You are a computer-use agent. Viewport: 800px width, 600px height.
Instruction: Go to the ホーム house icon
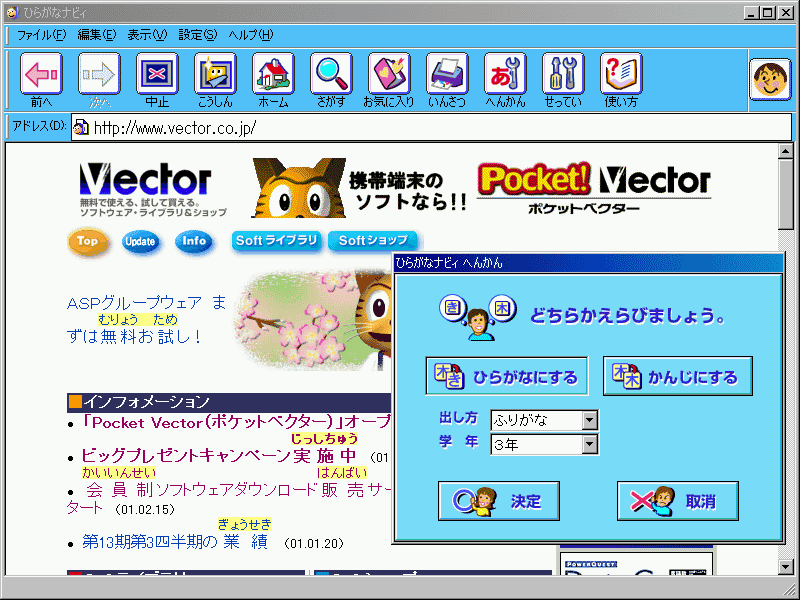coord(273,74)
